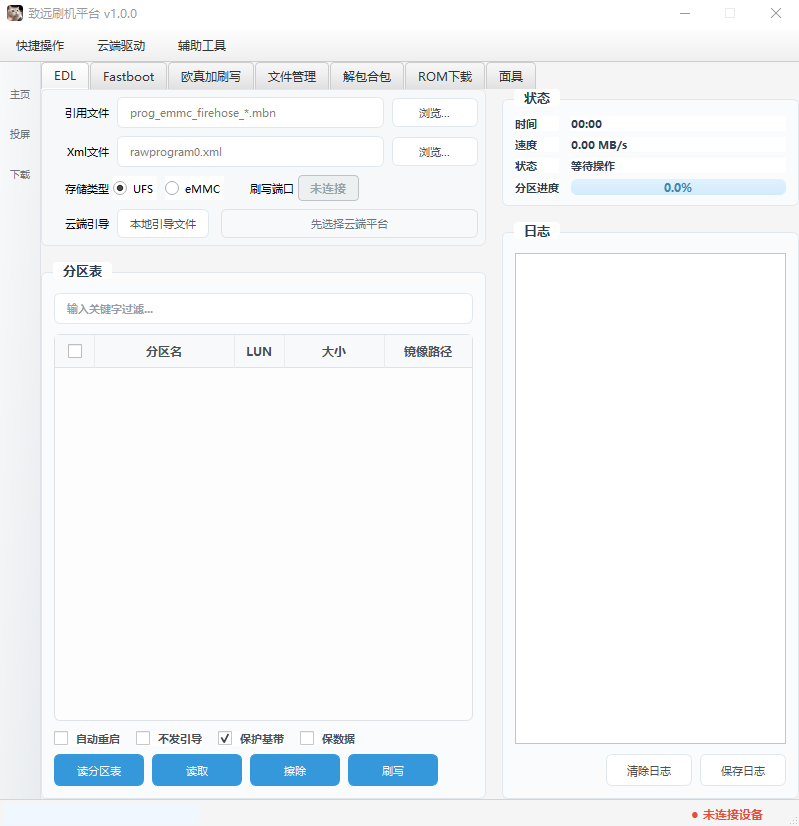This screenshot has height=826, width=799.
Task: Click the 未连接设备 status indicator
Action: point(727,814)
